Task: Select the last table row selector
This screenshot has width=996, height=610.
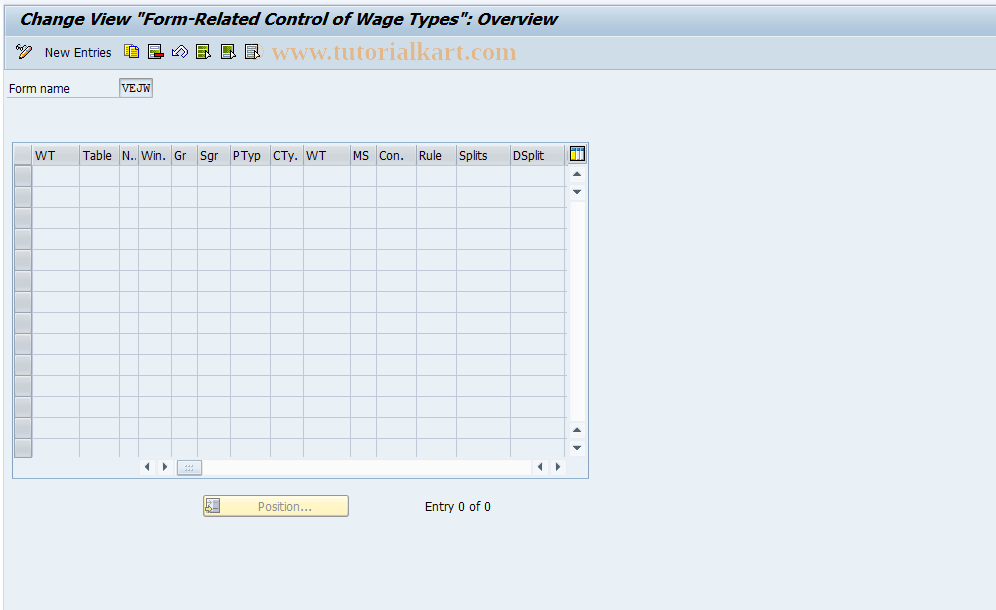Action: pos(23,448)
